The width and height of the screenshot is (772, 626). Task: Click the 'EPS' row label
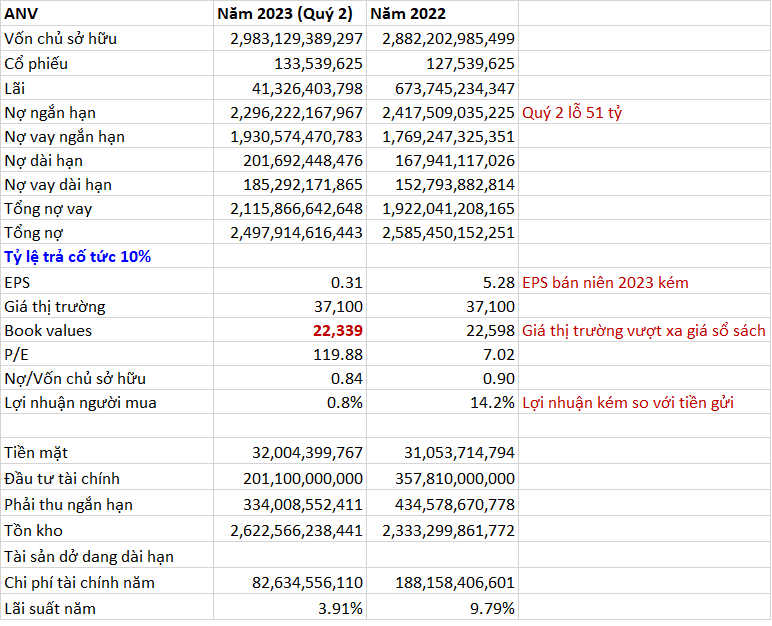tap(17, 283)
